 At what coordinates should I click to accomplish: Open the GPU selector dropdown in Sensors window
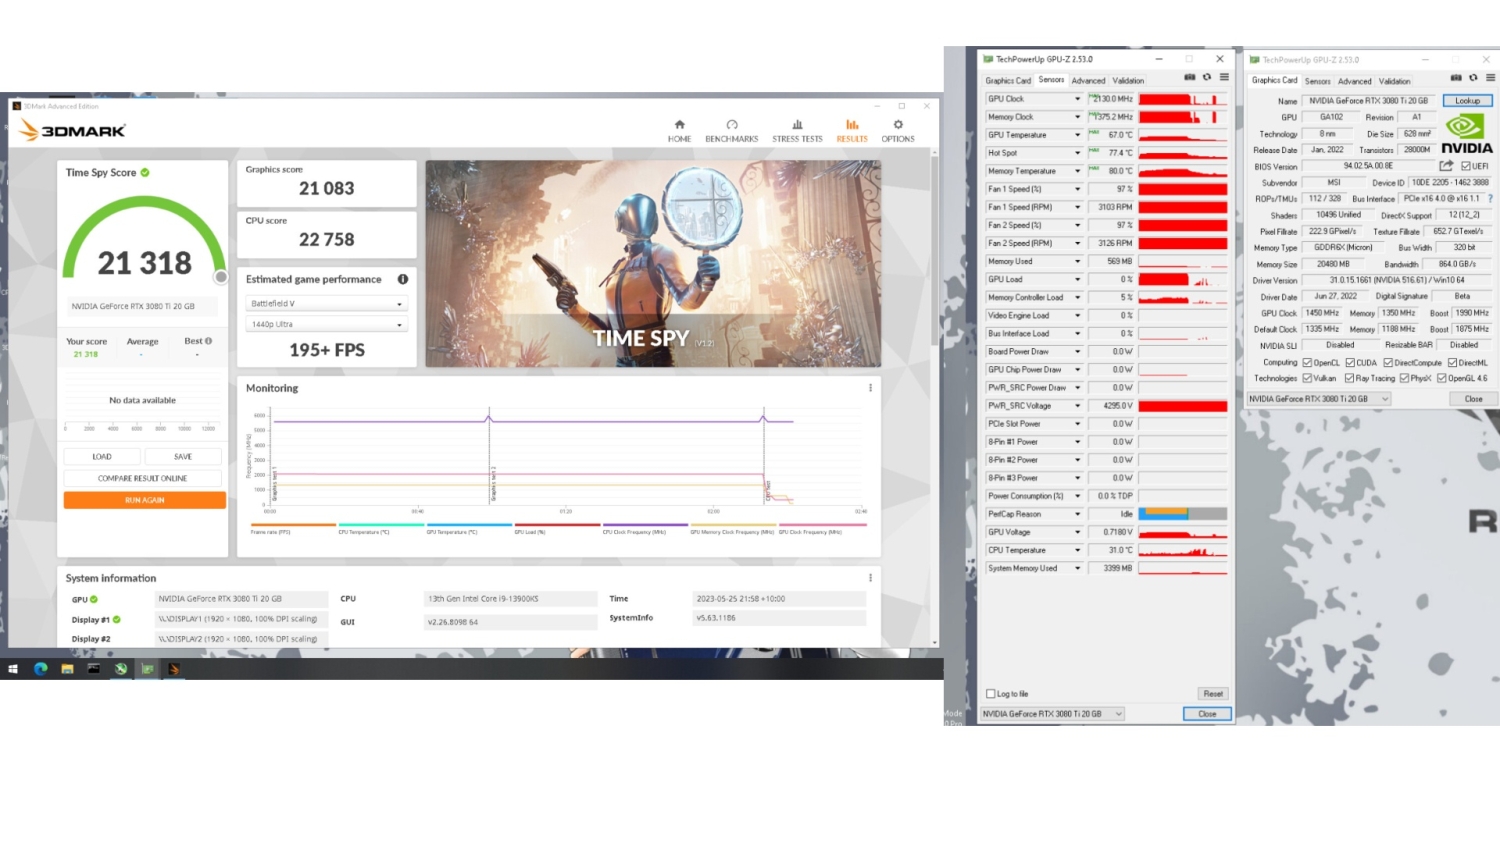(x=1052, y=714)
